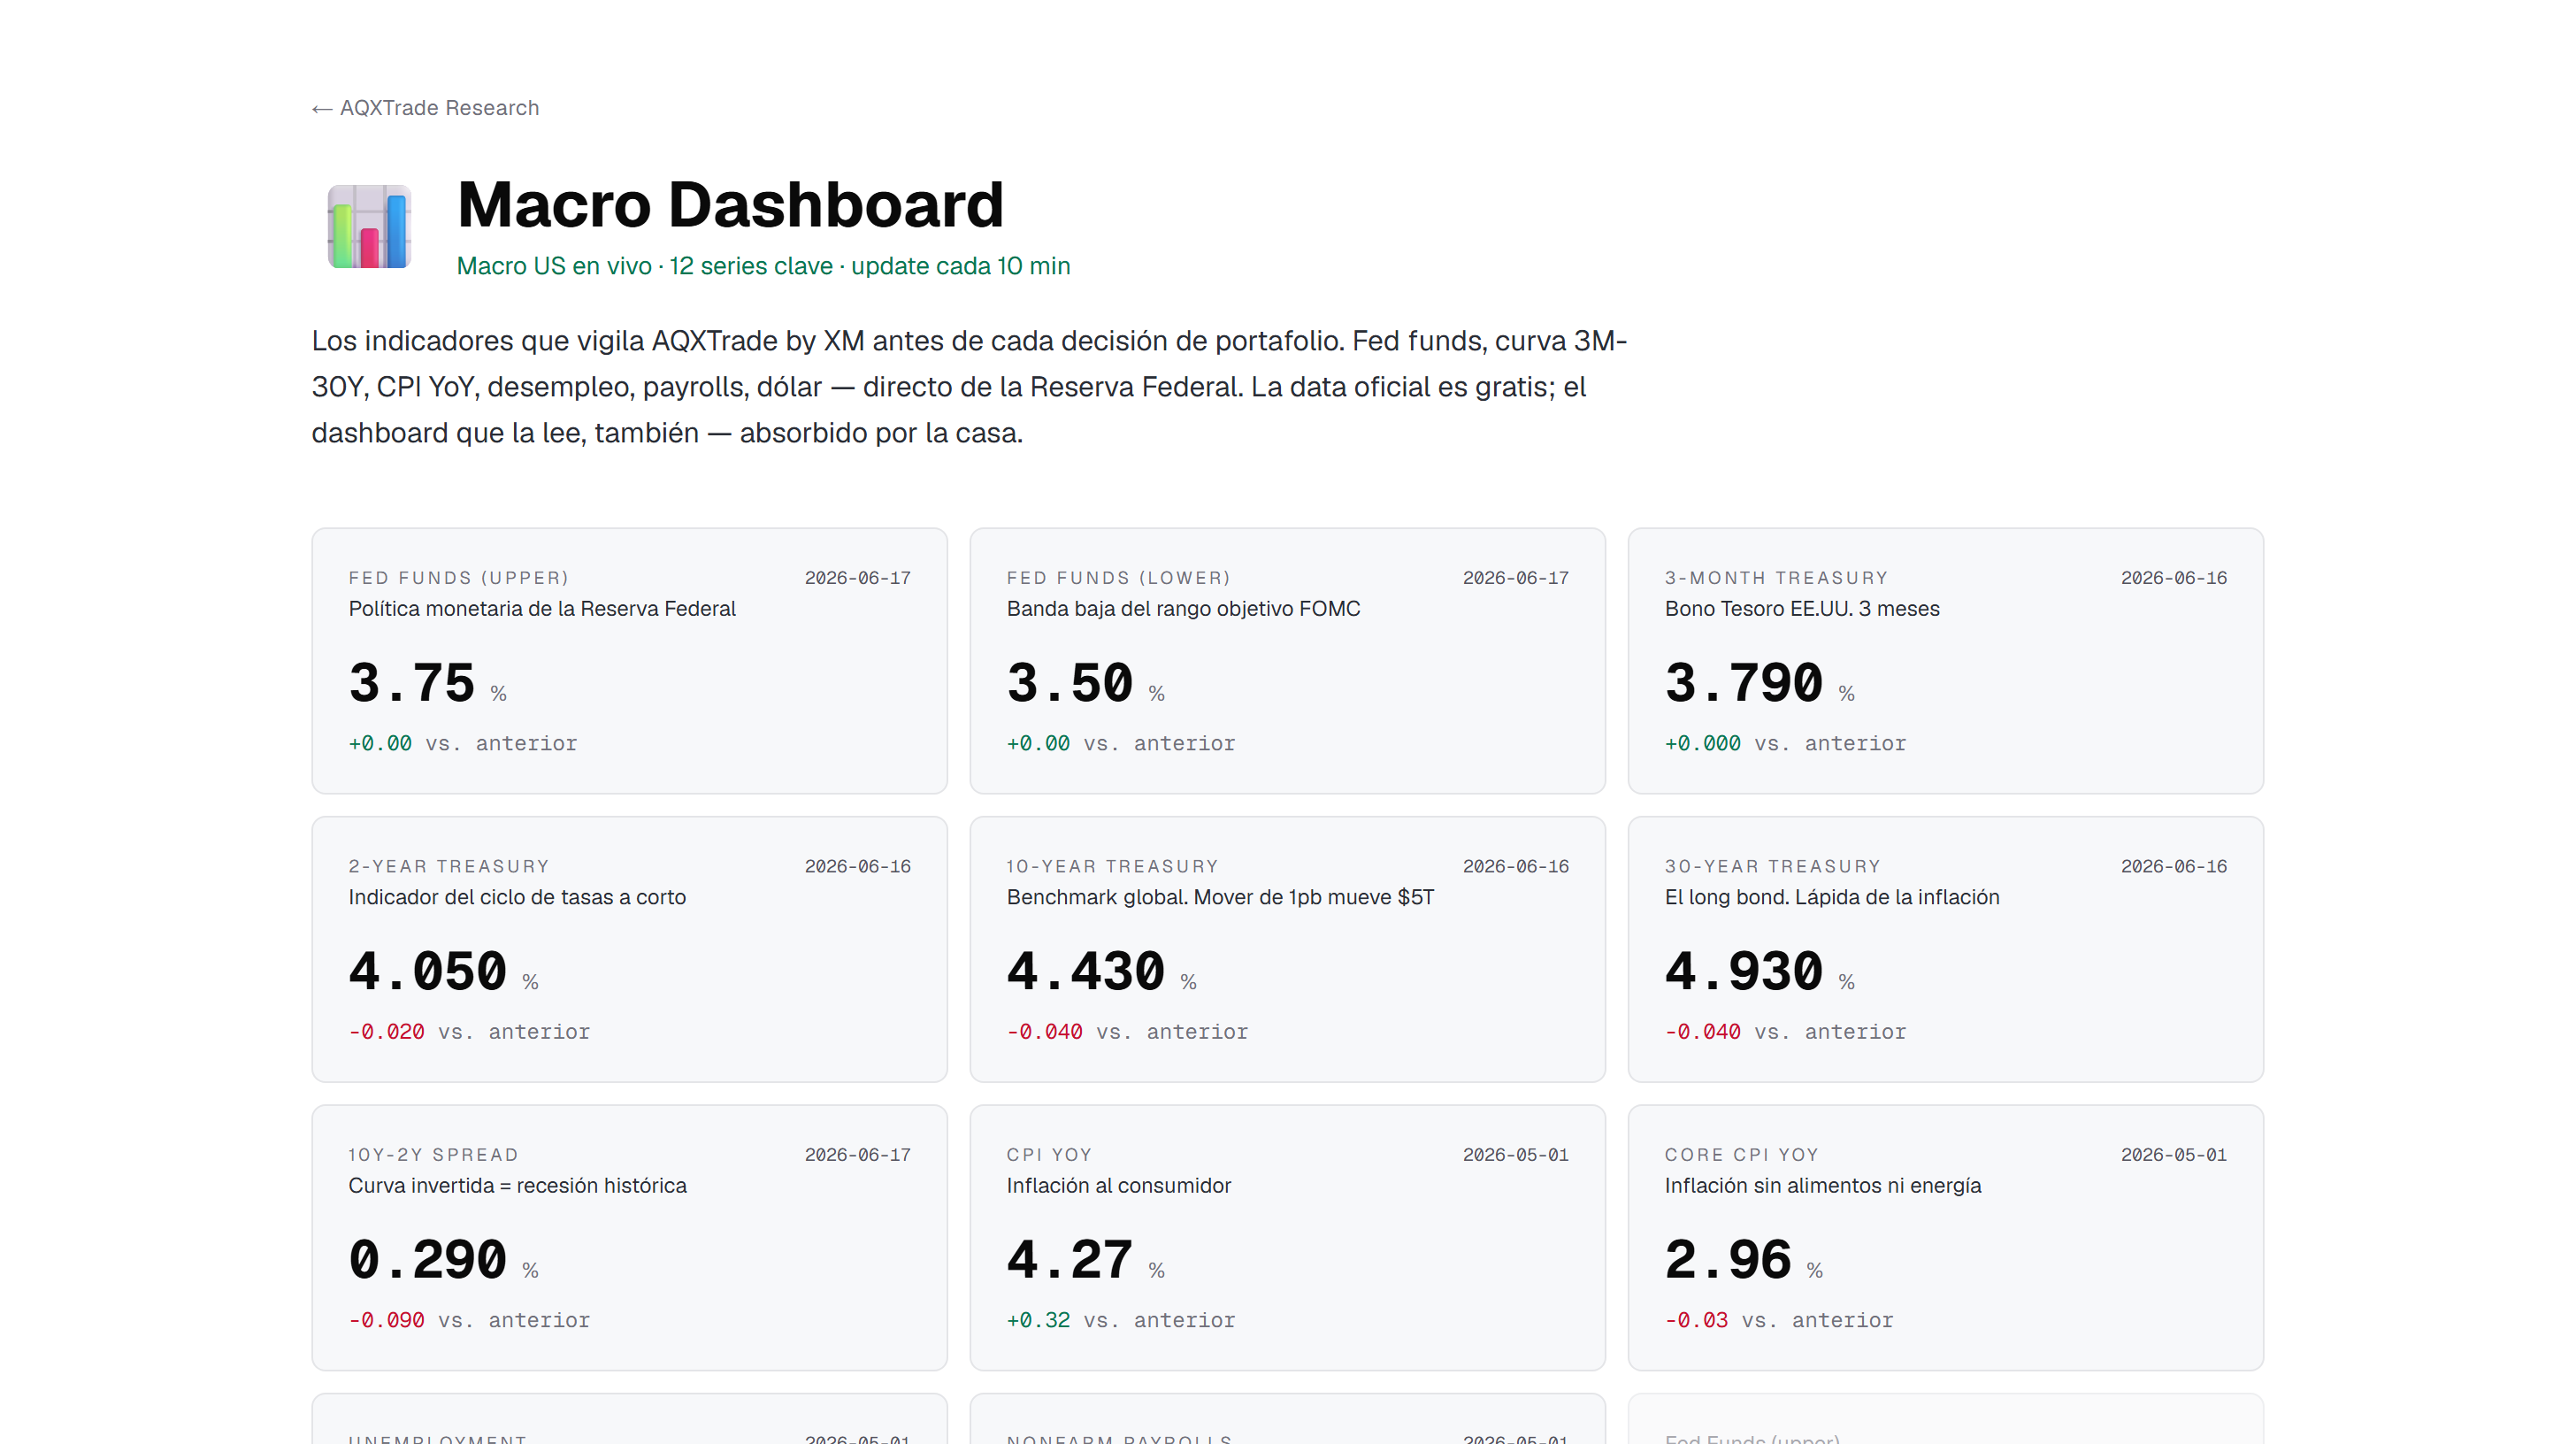
Task: Click the +0.32 CPI change text
Action: [x=1038, y=1320]
